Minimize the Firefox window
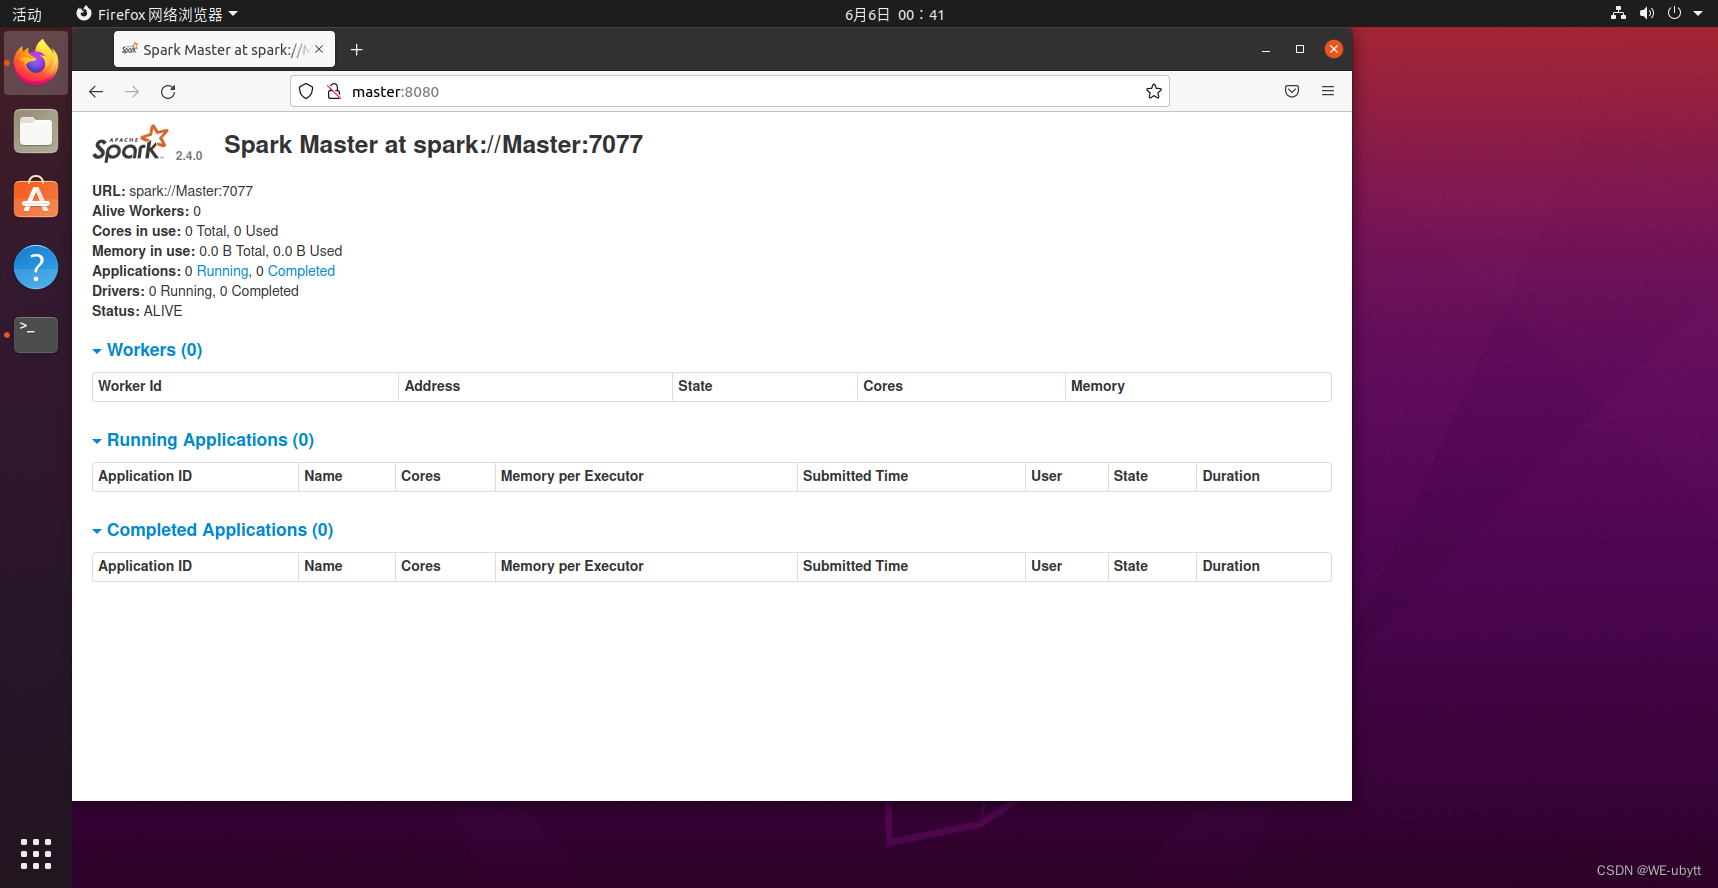Screen dimensions: 1718x888 click(x=1266, y=49)
